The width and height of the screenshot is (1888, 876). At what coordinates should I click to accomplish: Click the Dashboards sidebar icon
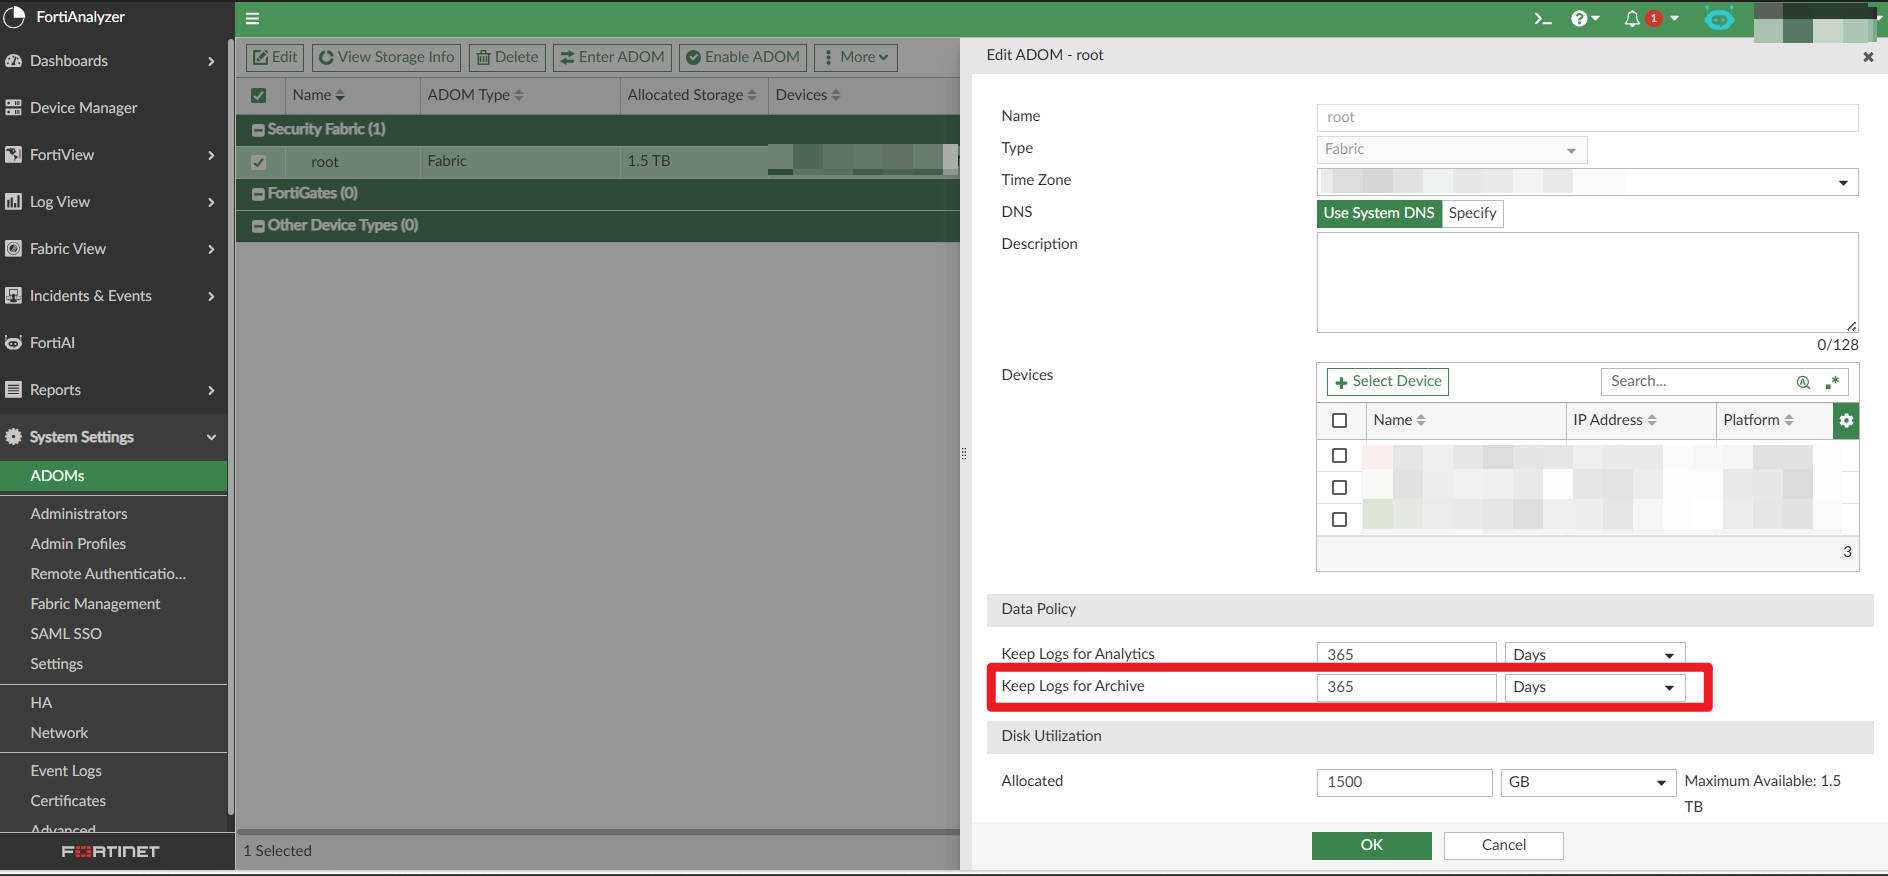(x=13, y=61)
